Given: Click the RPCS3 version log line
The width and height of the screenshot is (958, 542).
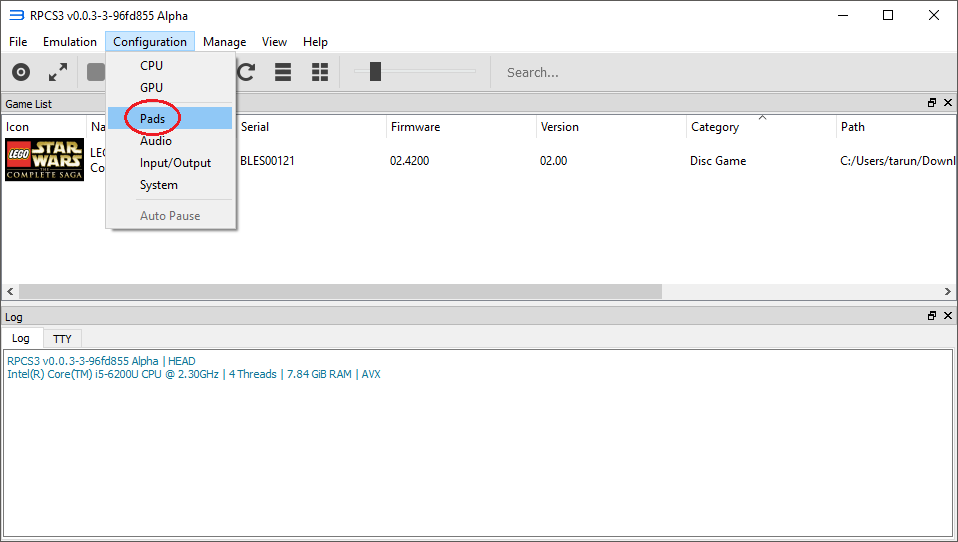Looking at the screenshot, I should (x=101, y=361).
